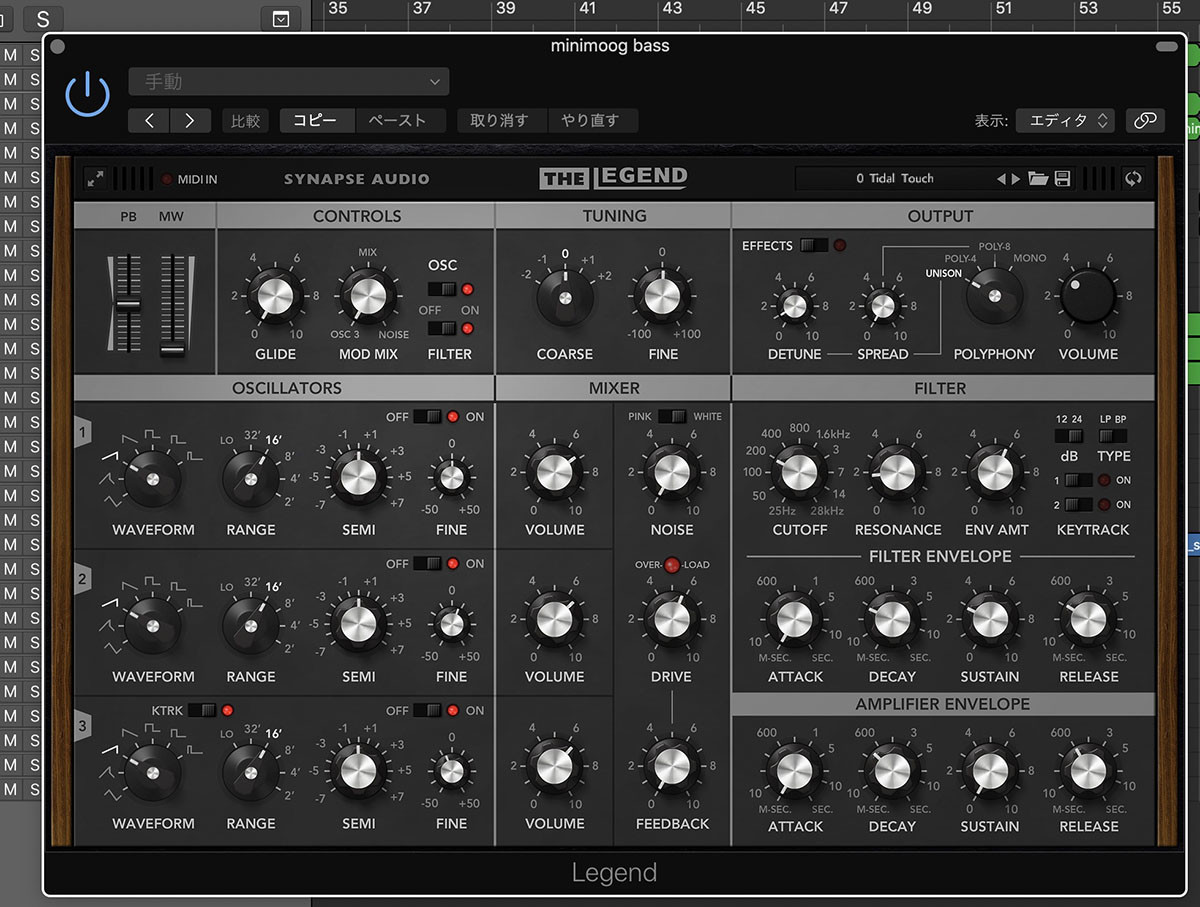Toggle the EFFECTS switch in Output
This screenshot has height=907, width=1200.
coord(813,245)
